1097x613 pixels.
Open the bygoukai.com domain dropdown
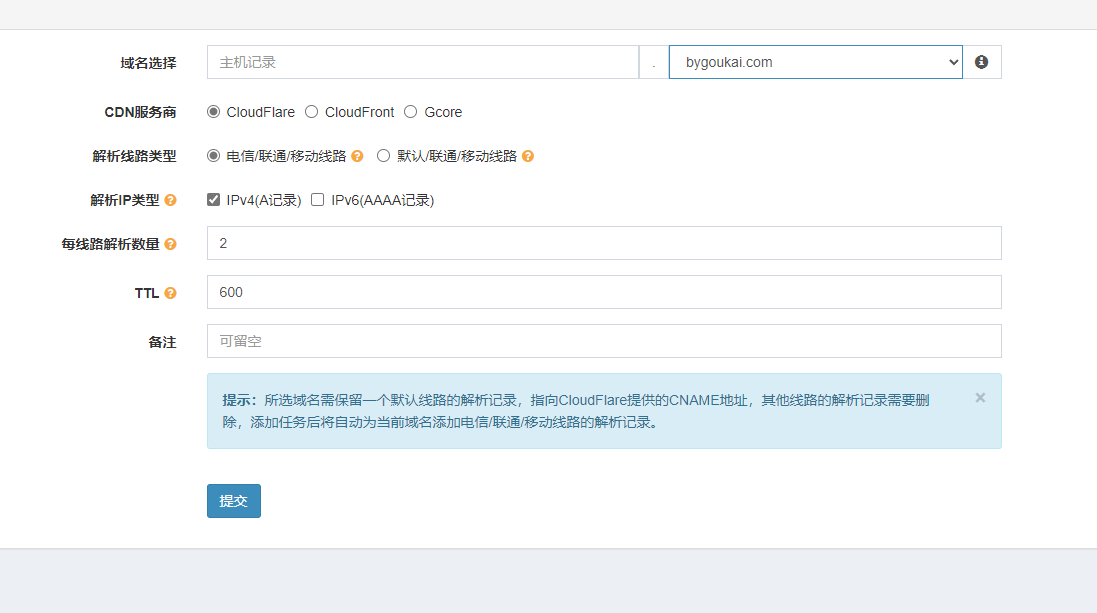pyautogui.click(x=816, y=62)
